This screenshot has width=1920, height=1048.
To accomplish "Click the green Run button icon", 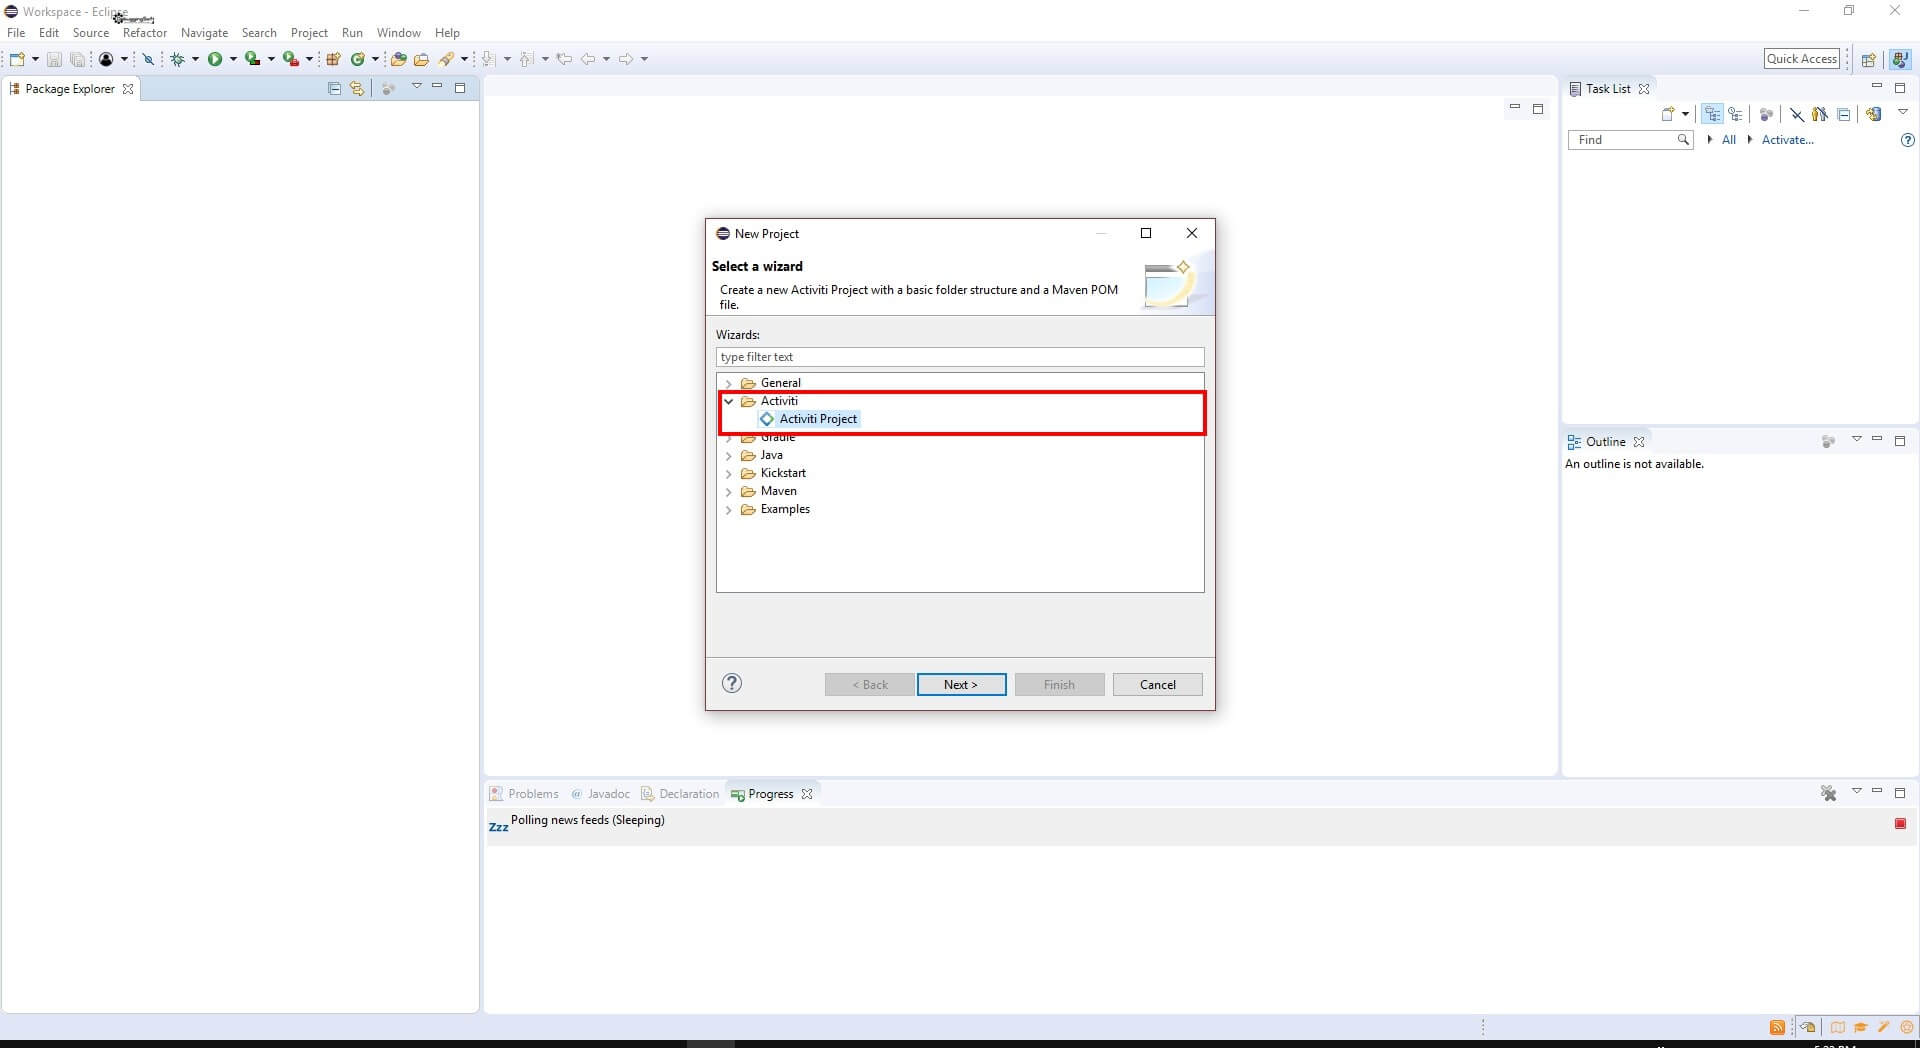I will 215,59.
